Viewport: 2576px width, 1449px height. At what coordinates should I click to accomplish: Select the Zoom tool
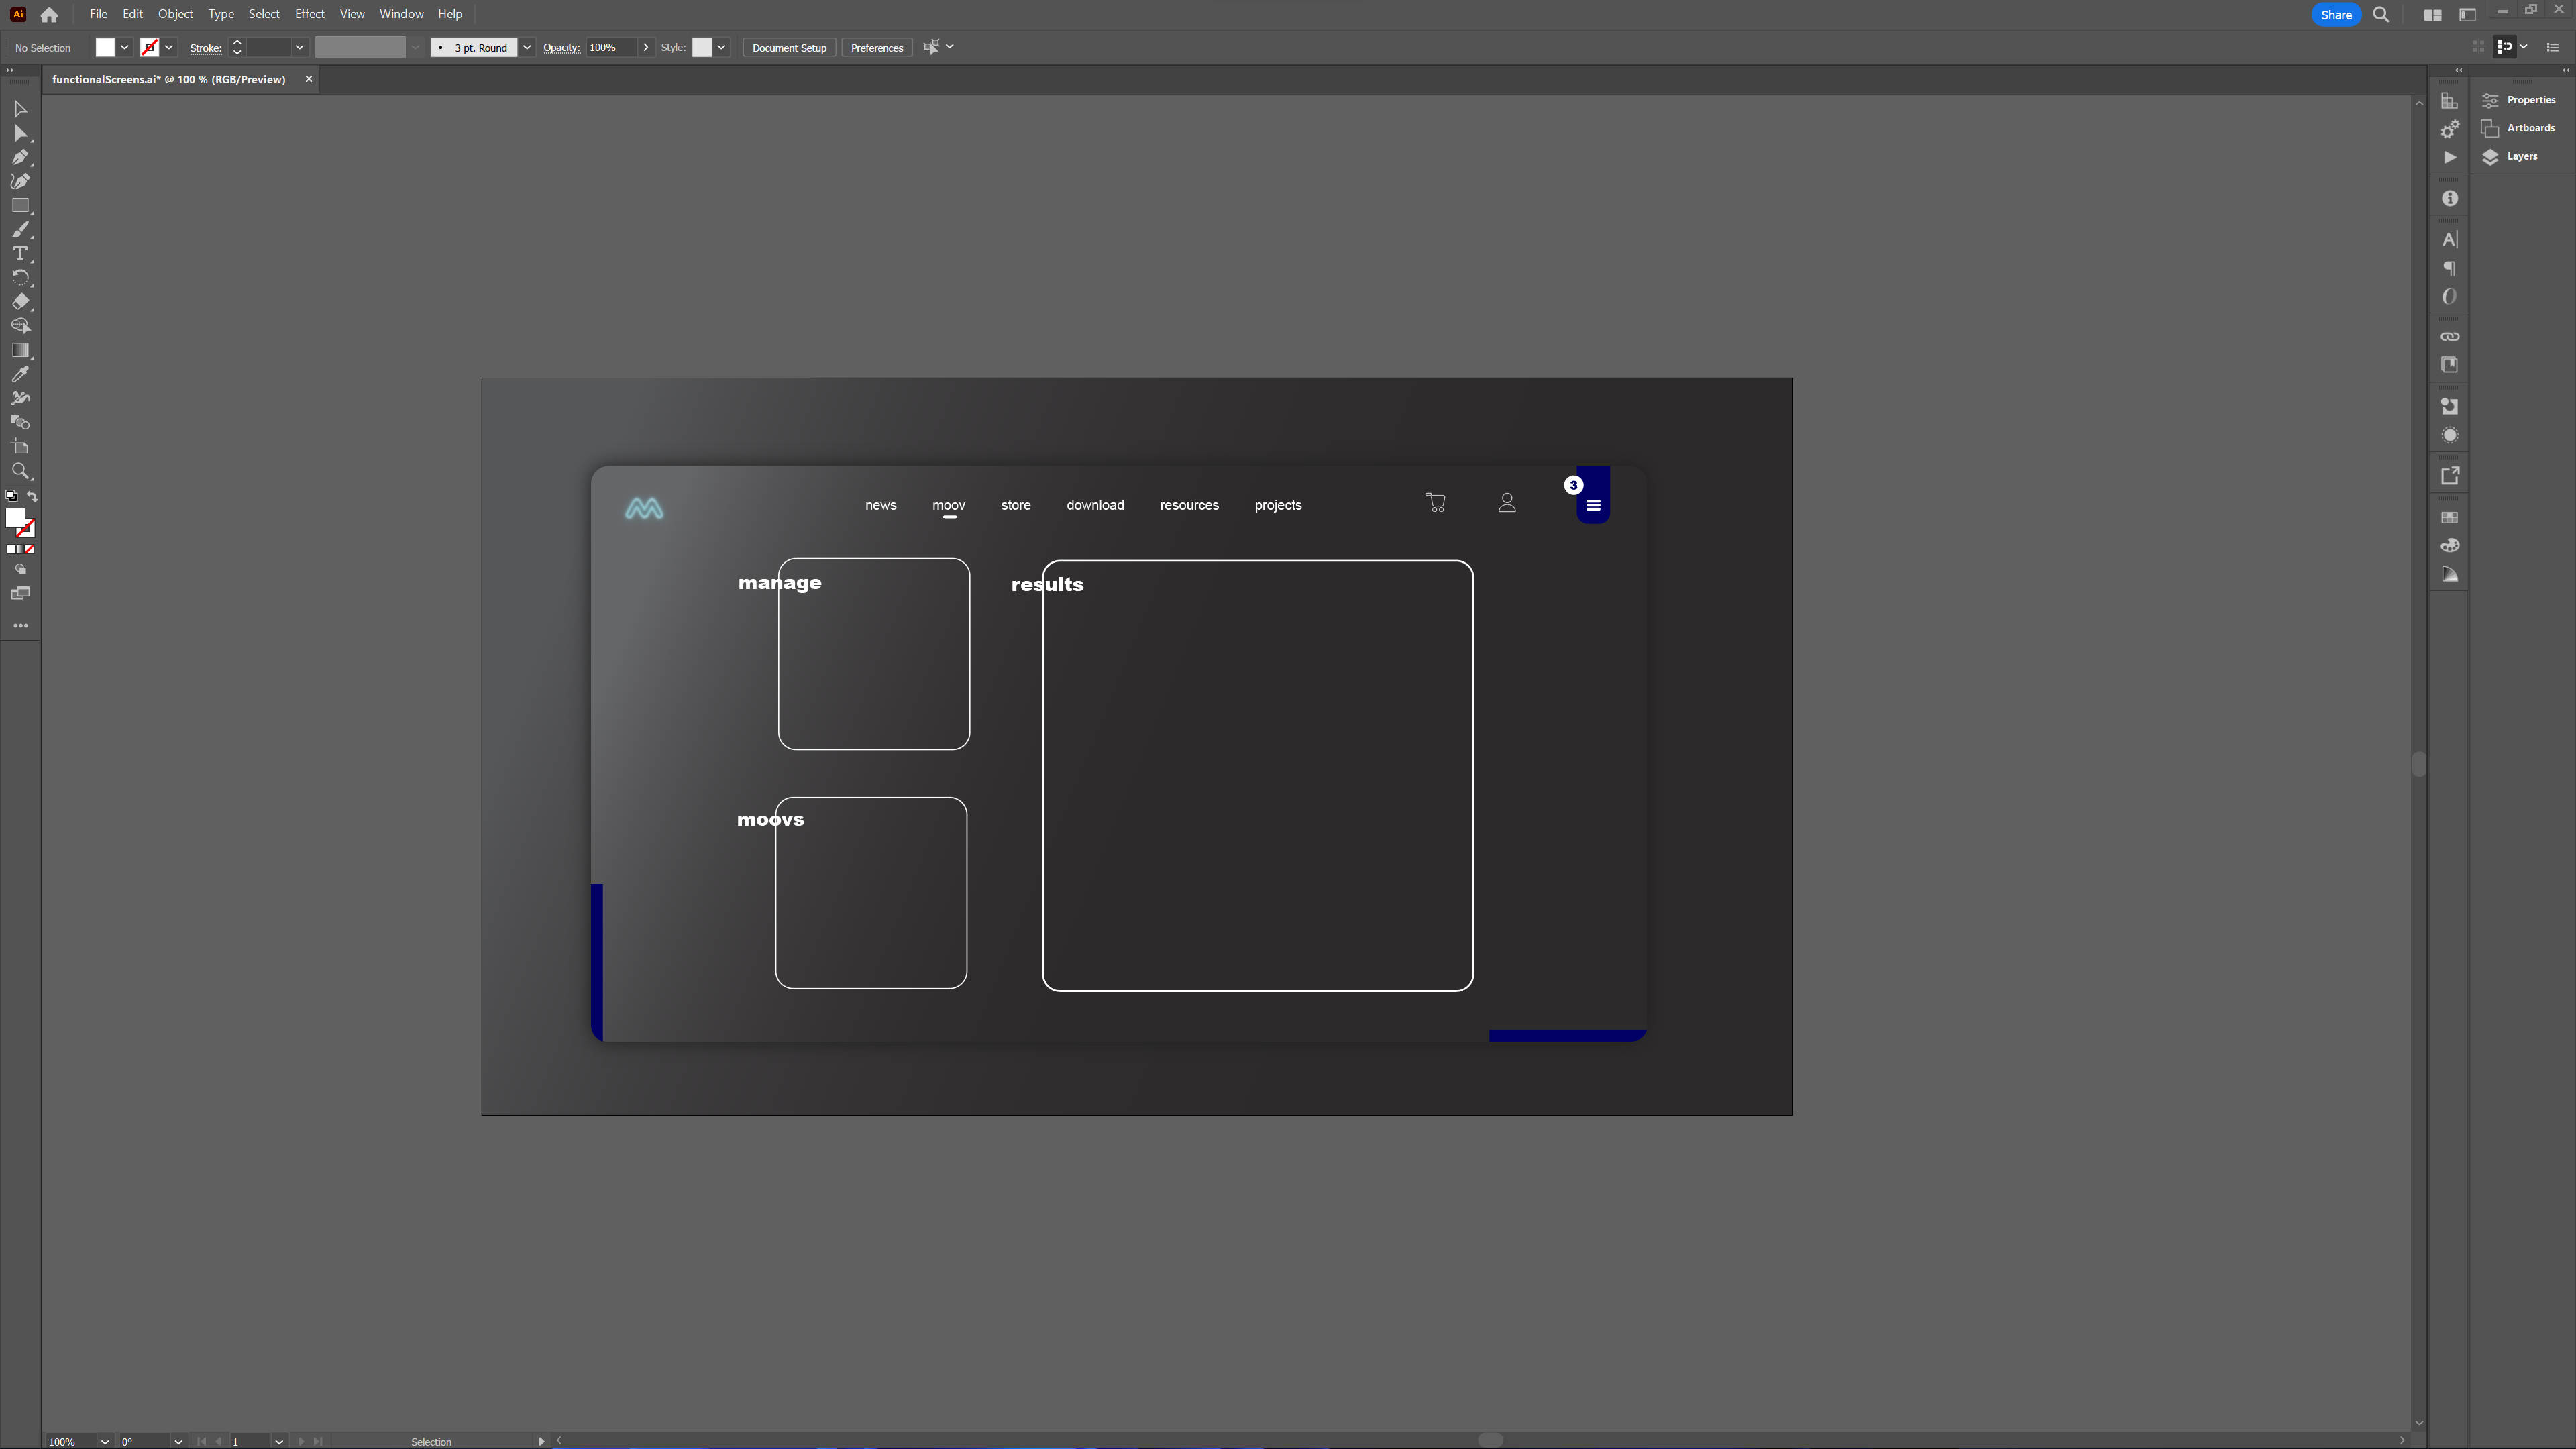[20, 471]
